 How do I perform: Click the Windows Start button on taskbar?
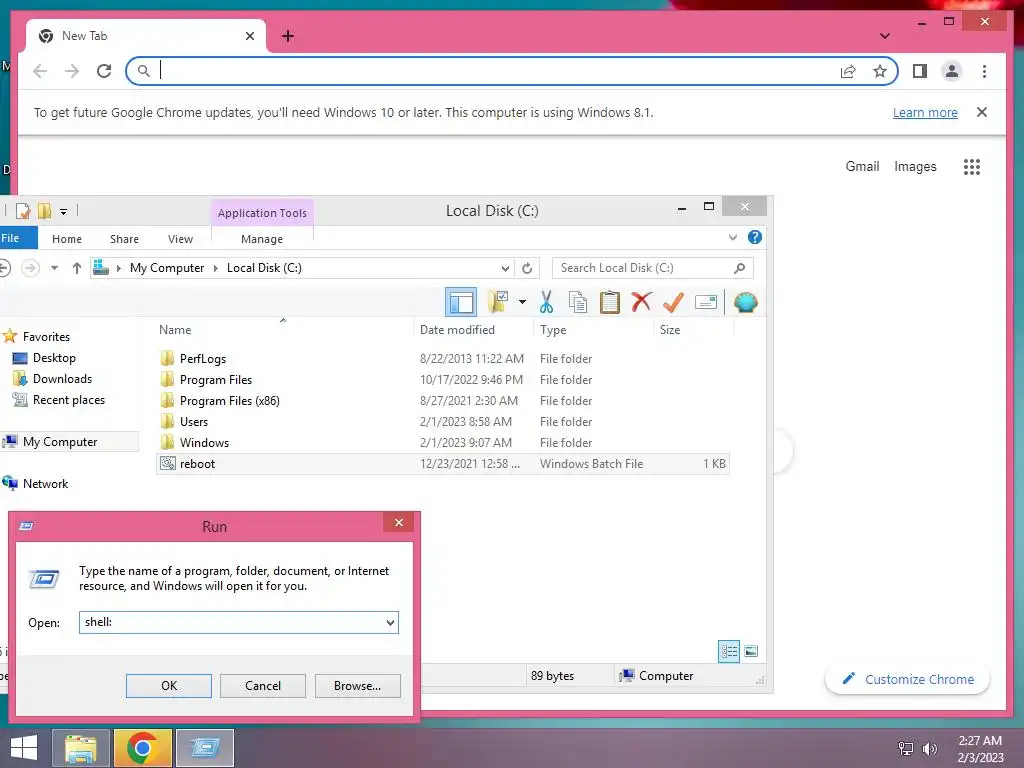[x=24, y=748]
